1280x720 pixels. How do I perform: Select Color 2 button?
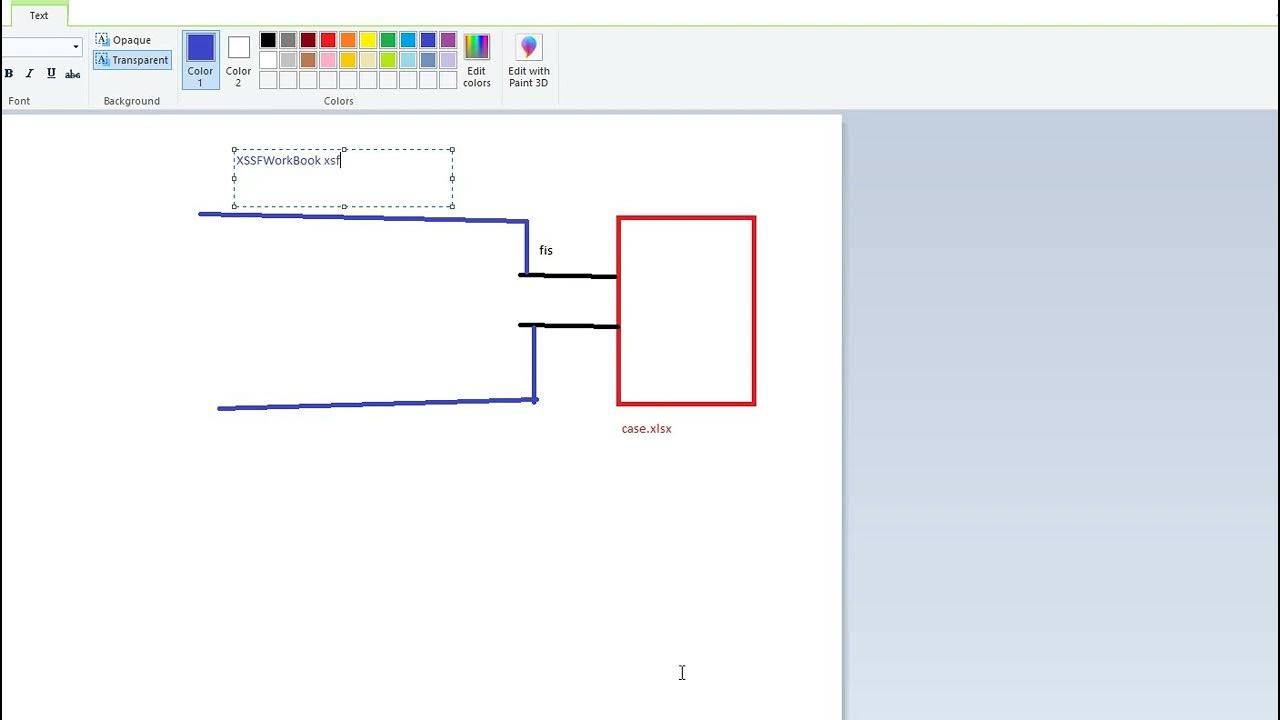(x=238, y=60)
